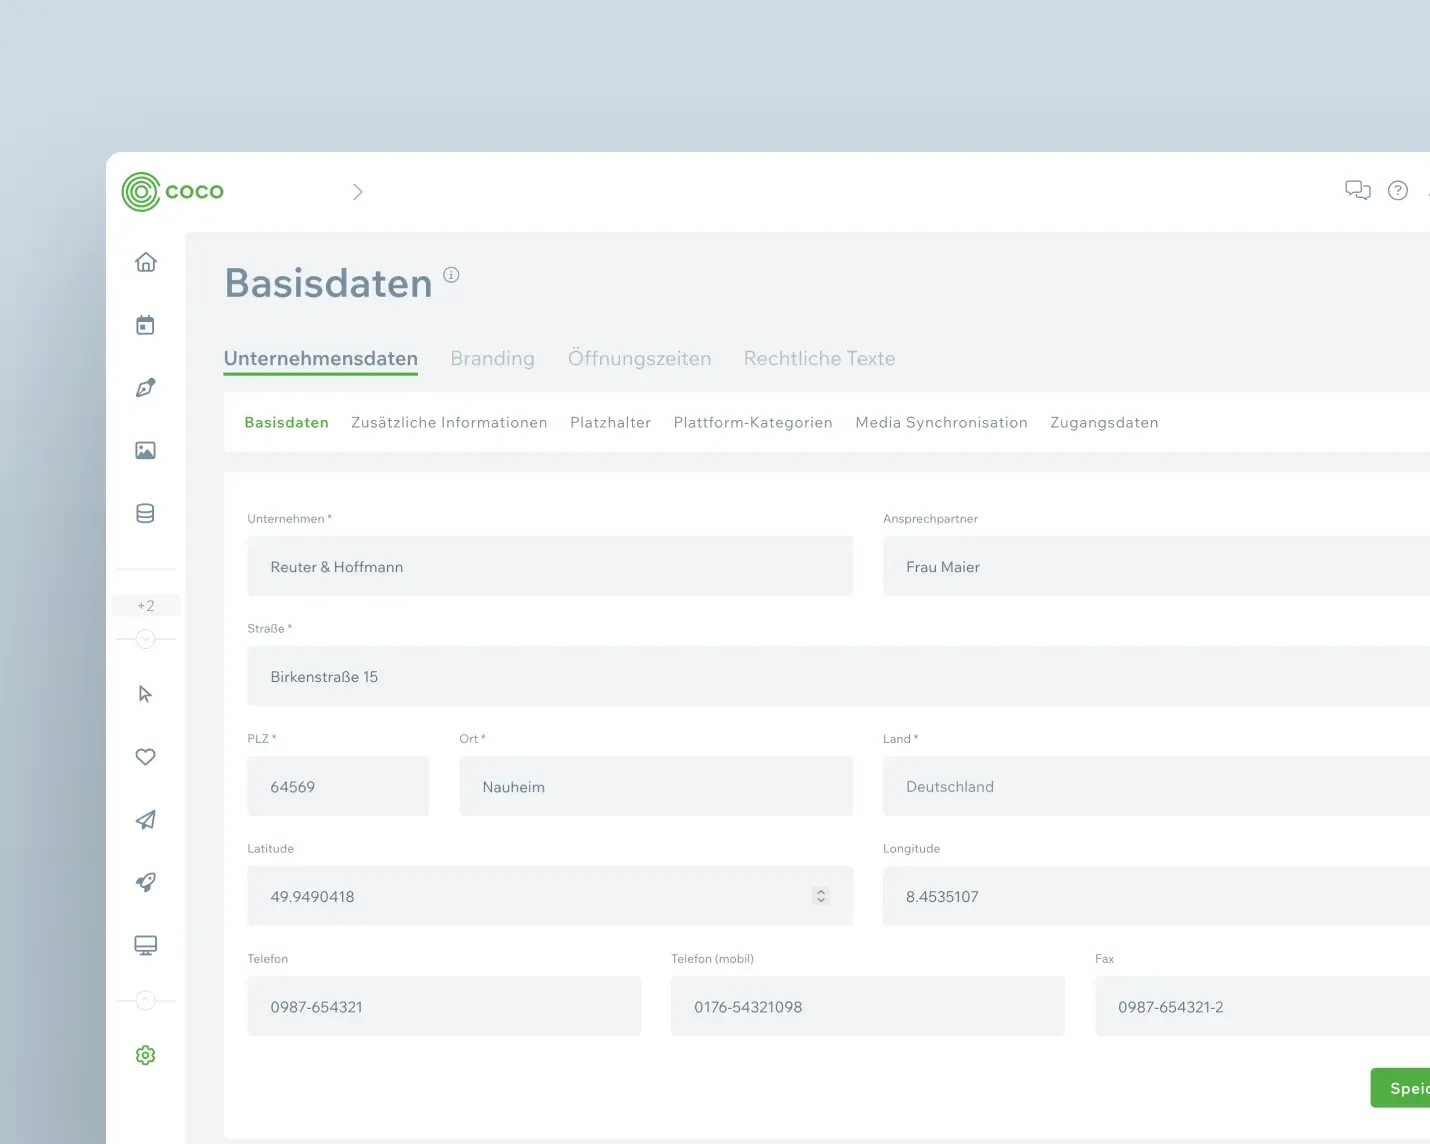Click the Longitude field showing 8.4535107
The width and height of the screenshot is (1430, 1144).
pyautogui.click(x=1156, y=896)
